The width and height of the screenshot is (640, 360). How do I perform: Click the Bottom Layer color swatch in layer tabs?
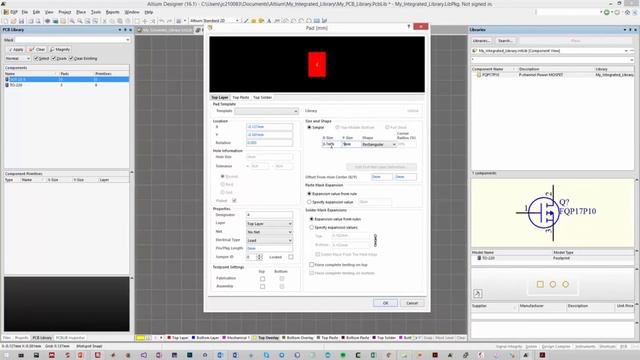tap(193, 338)
